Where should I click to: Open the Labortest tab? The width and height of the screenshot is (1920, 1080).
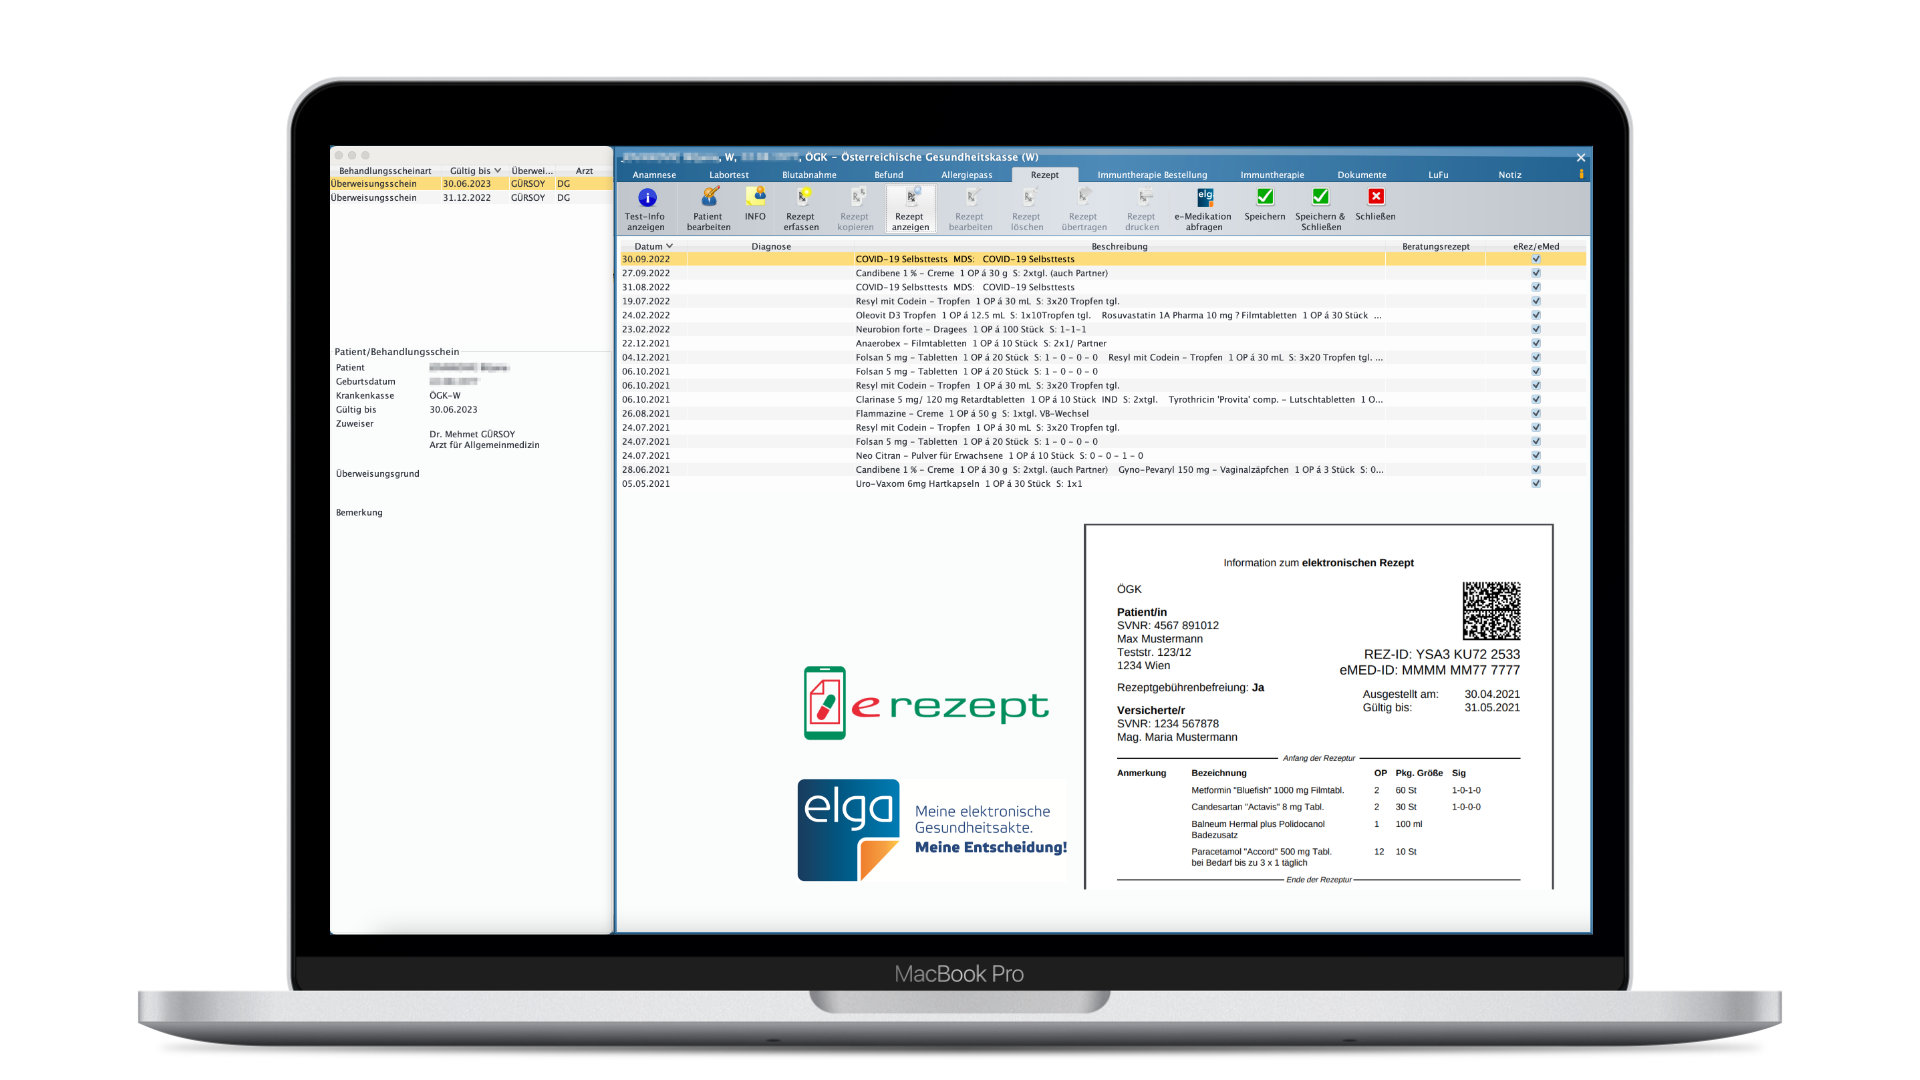click(x=729, y=175)
